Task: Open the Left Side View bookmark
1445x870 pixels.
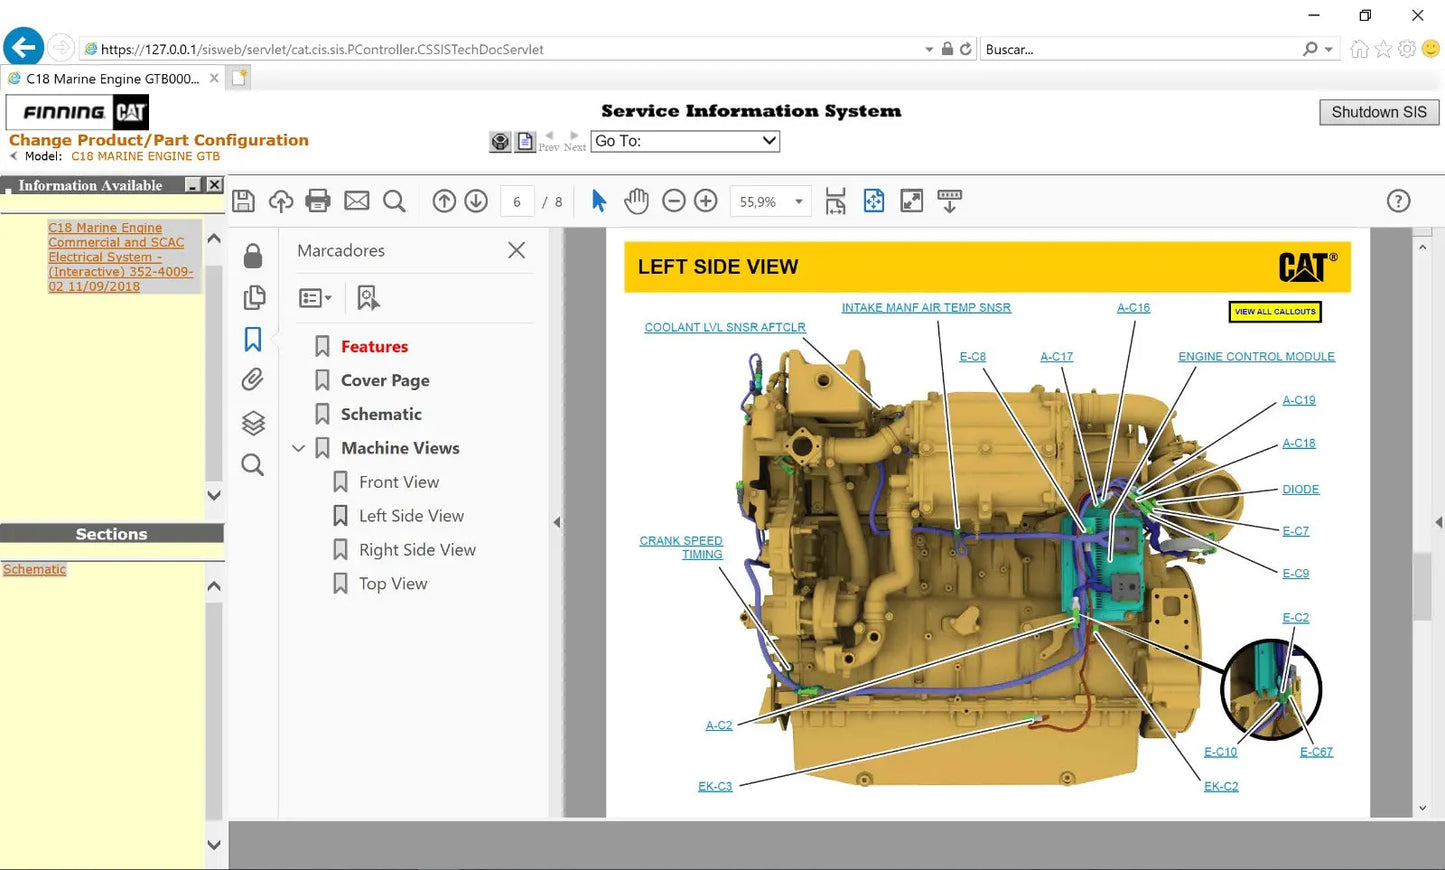Action: 411,516
